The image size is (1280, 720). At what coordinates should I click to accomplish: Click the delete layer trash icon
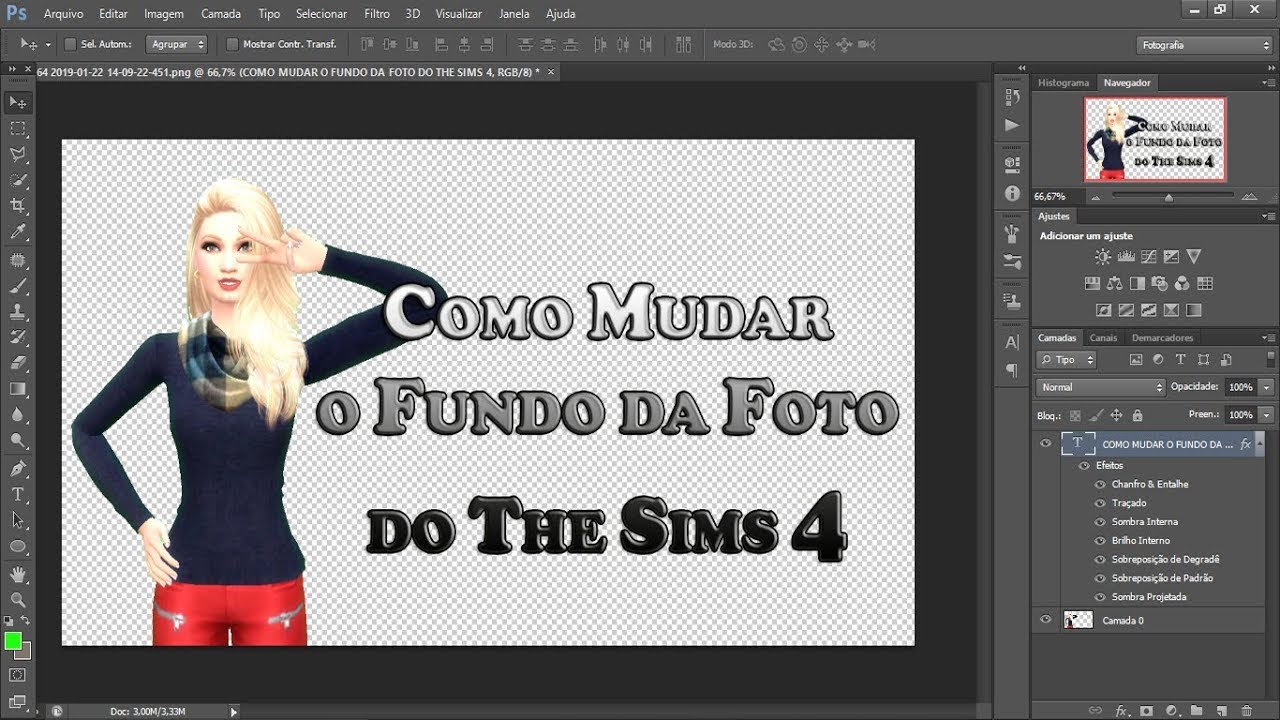click(x=1246, y=711)
